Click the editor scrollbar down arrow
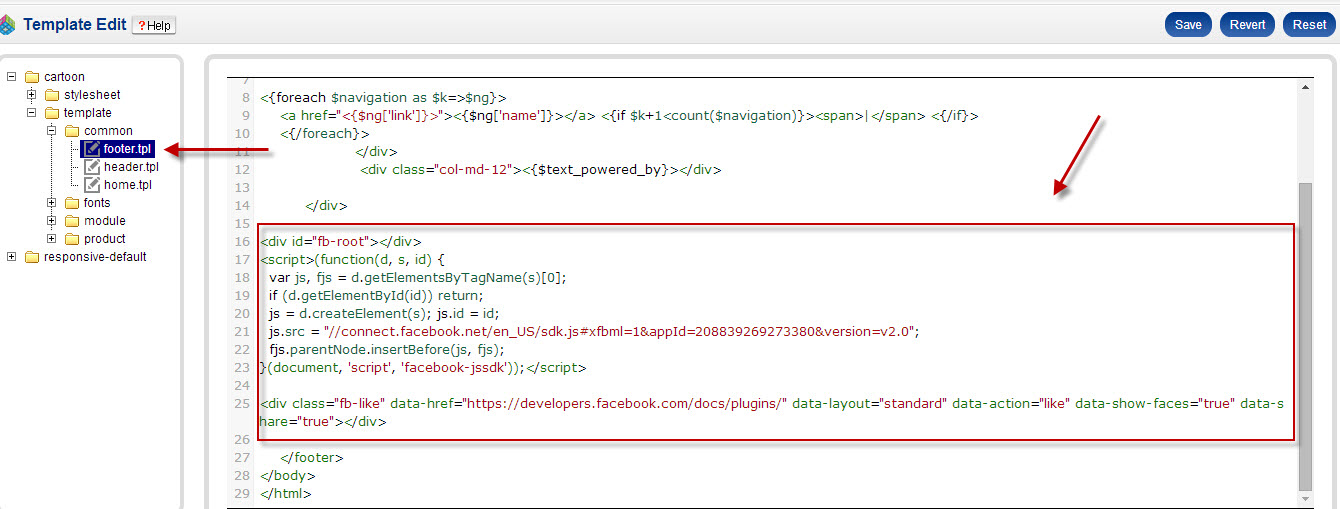Screen dimensions: 1340x509 coord(1306,497)
